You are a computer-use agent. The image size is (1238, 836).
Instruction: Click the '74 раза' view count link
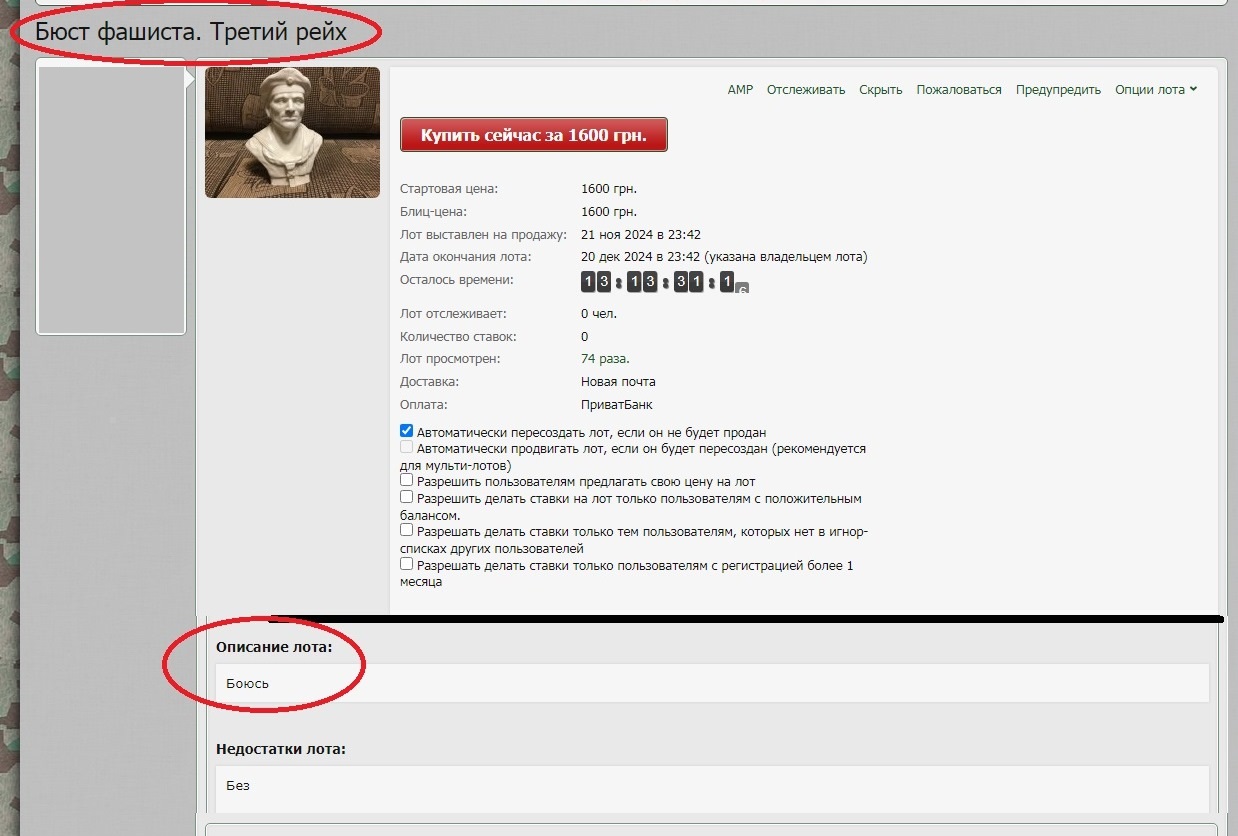point(605,359)
